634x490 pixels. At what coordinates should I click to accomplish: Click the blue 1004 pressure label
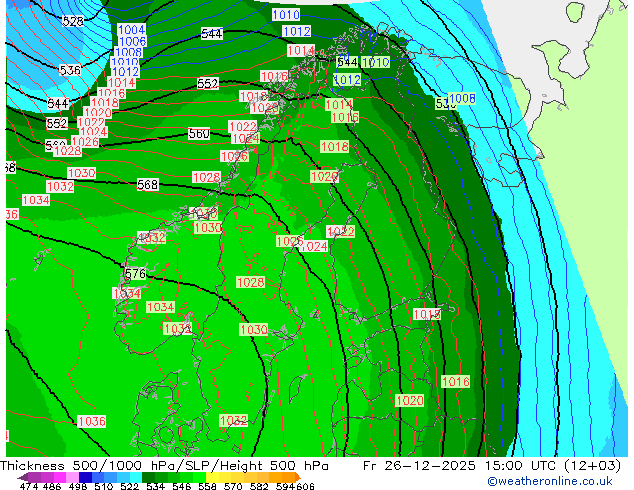(x=131, y=30)
